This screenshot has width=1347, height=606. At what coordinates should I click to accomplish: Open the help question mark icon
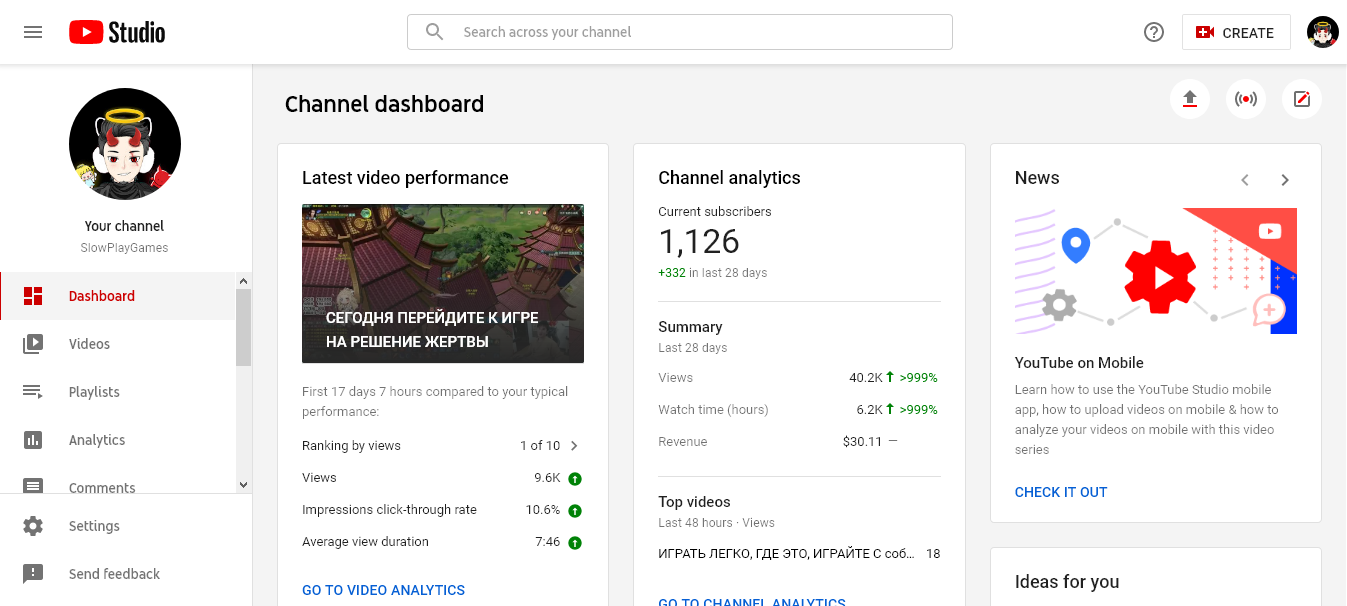(x=1153, y=31)
